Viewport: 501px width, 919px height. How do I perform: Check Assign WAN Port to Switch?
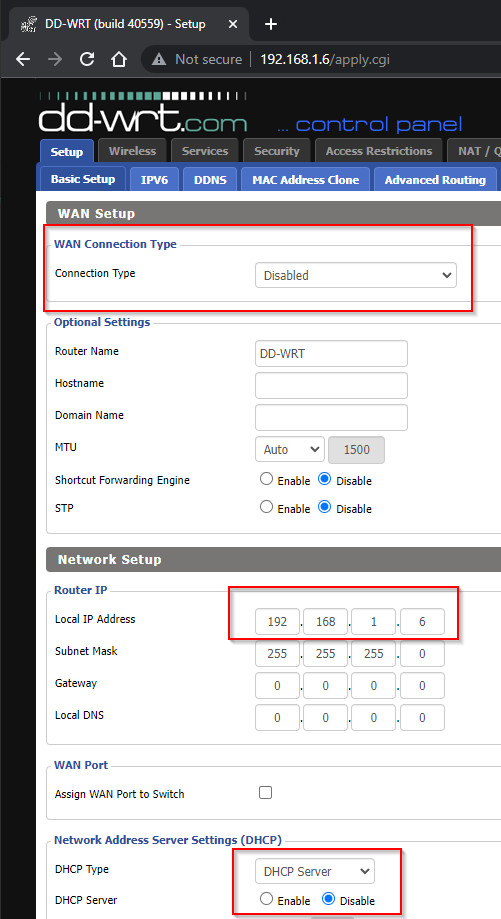tap(265, 792)
